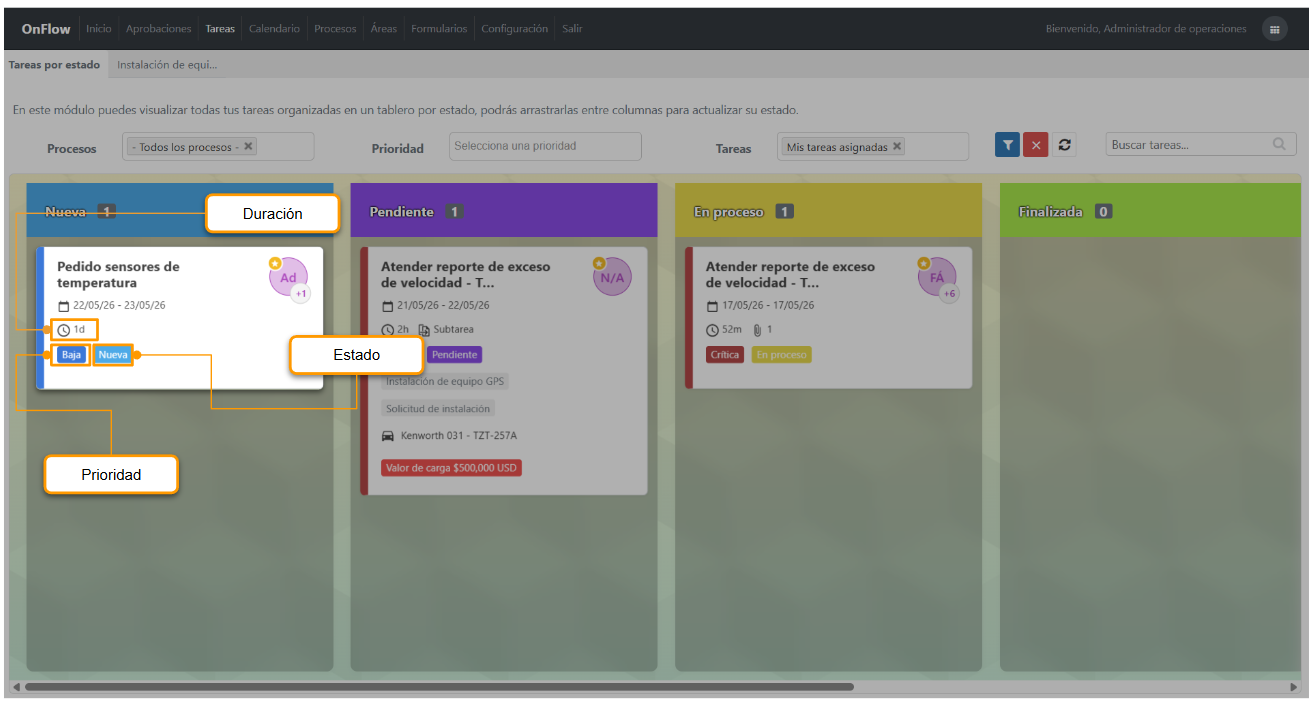Remove the 'Mis tareas asignadas' tag
Screen dimensions: 1314x703
click(897, 146)
